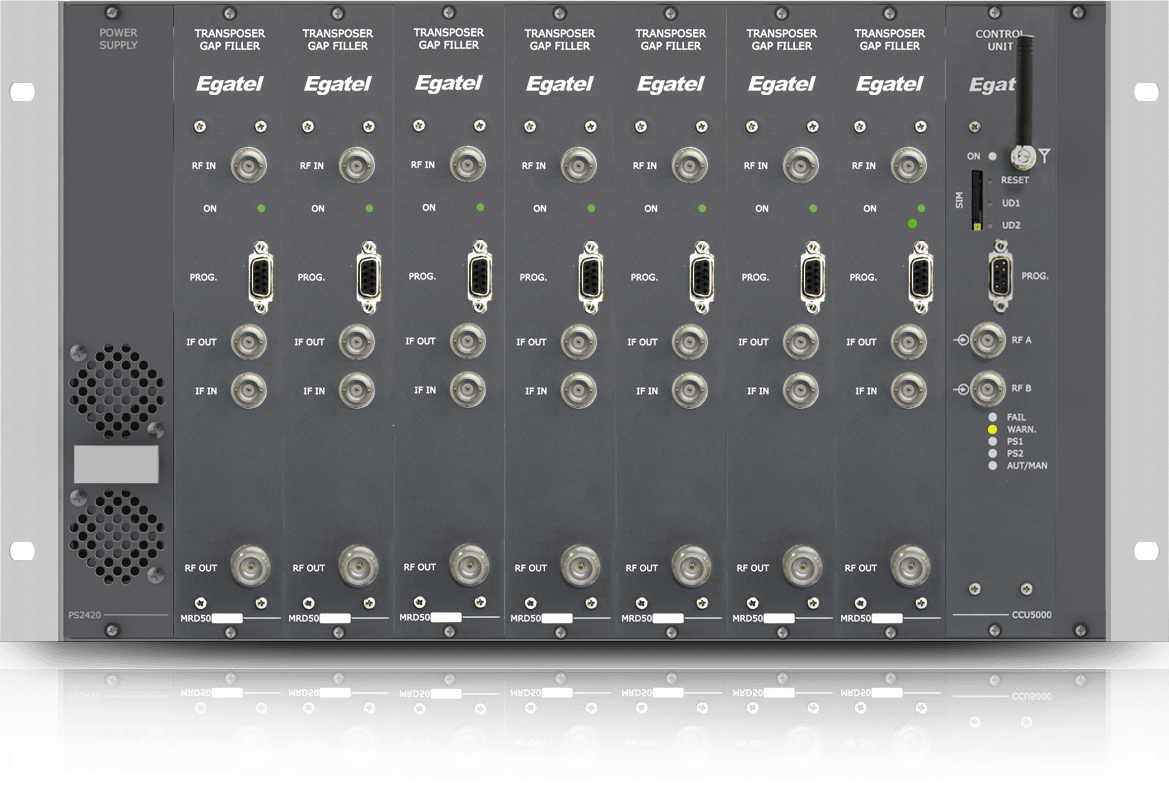Click the Egatel logo on the control unit
Image resolution: width=1169 pixels, height=794 pixels.
992,85
